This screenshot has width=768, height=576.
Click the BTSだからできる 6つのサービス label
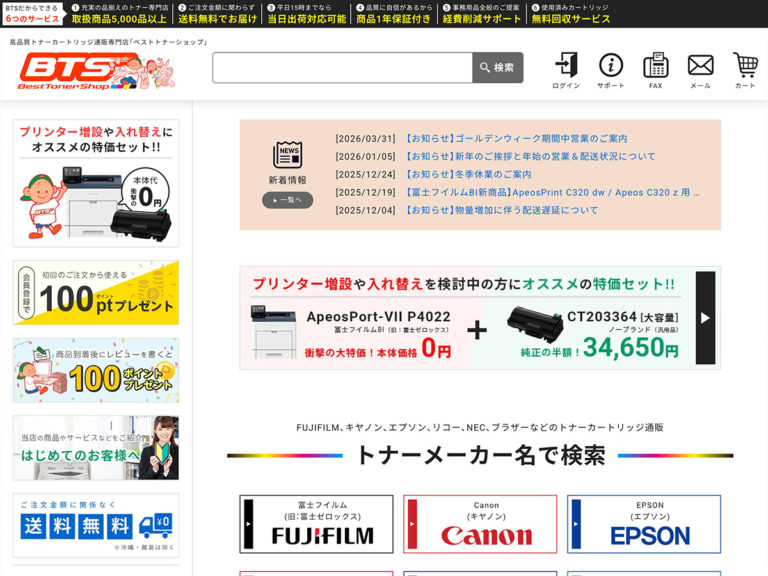point(33,14)
